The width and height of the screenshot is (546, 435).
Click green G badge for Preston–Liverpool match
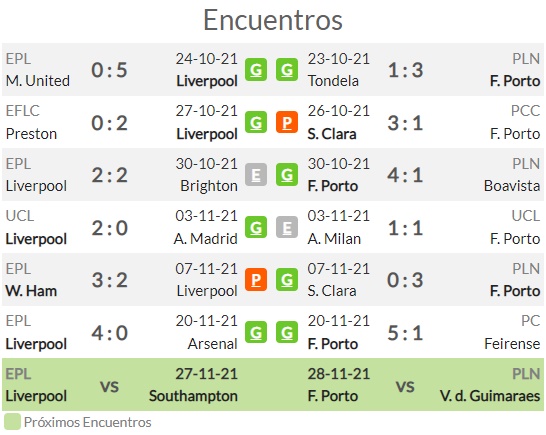pyautogui.click(x=256, y=122)
